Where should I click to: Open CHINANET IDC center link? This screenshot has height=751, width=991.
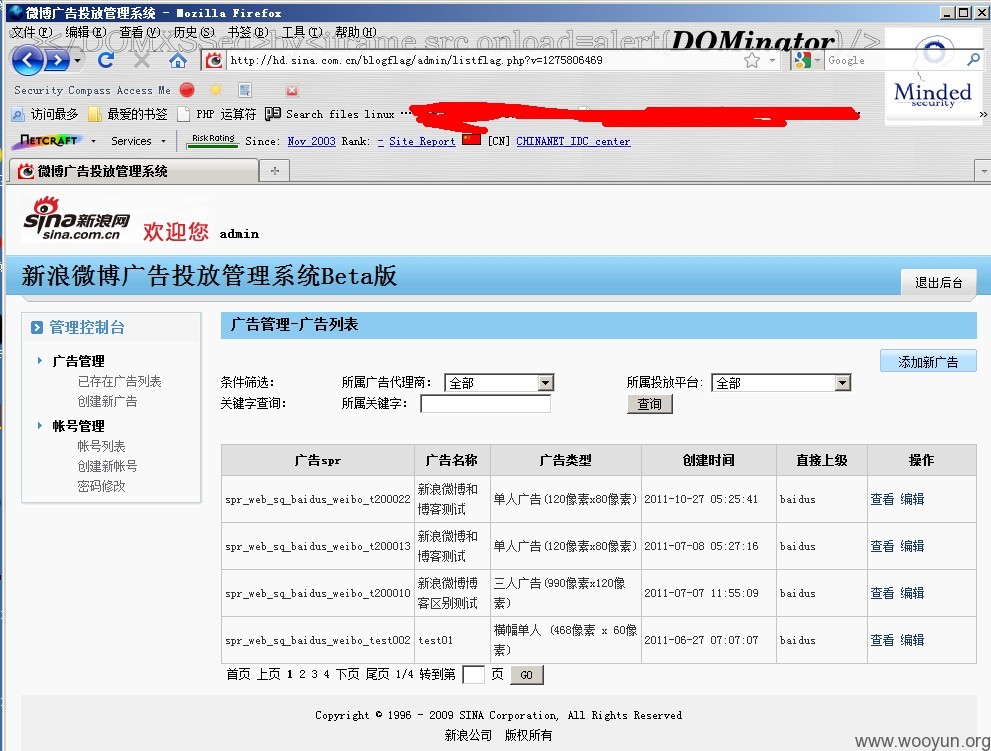point(573,141)
